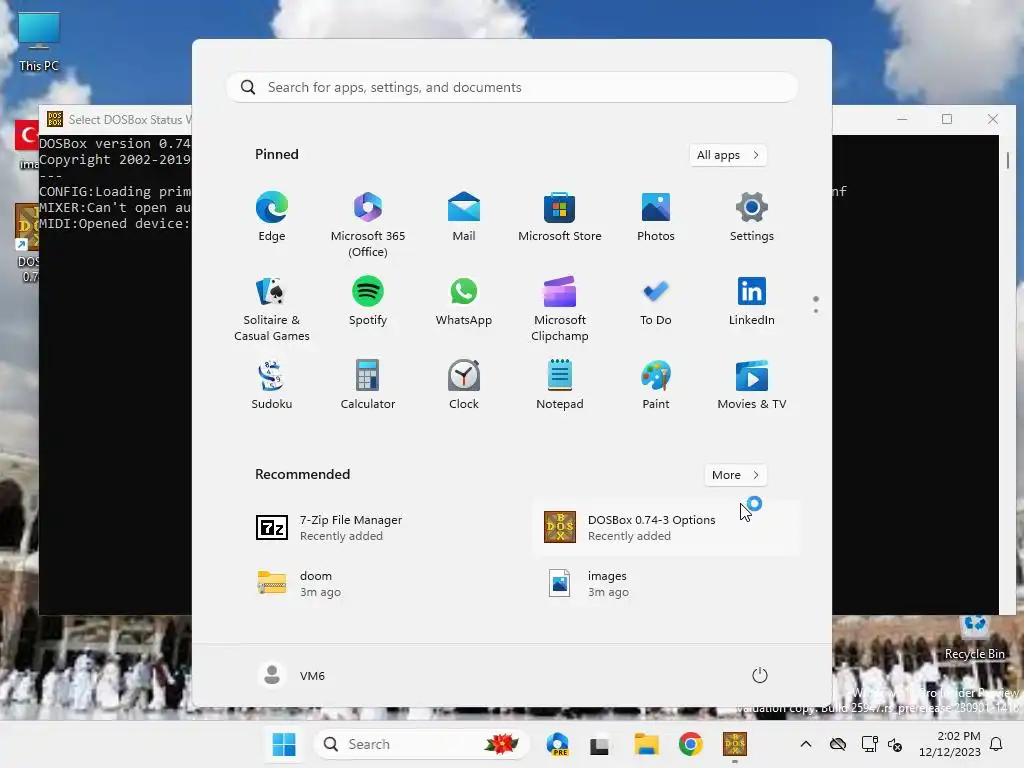This screenshot has height=768, width=1024.
Task: Open the Task View taskbar icon
Action: [600, 744]
